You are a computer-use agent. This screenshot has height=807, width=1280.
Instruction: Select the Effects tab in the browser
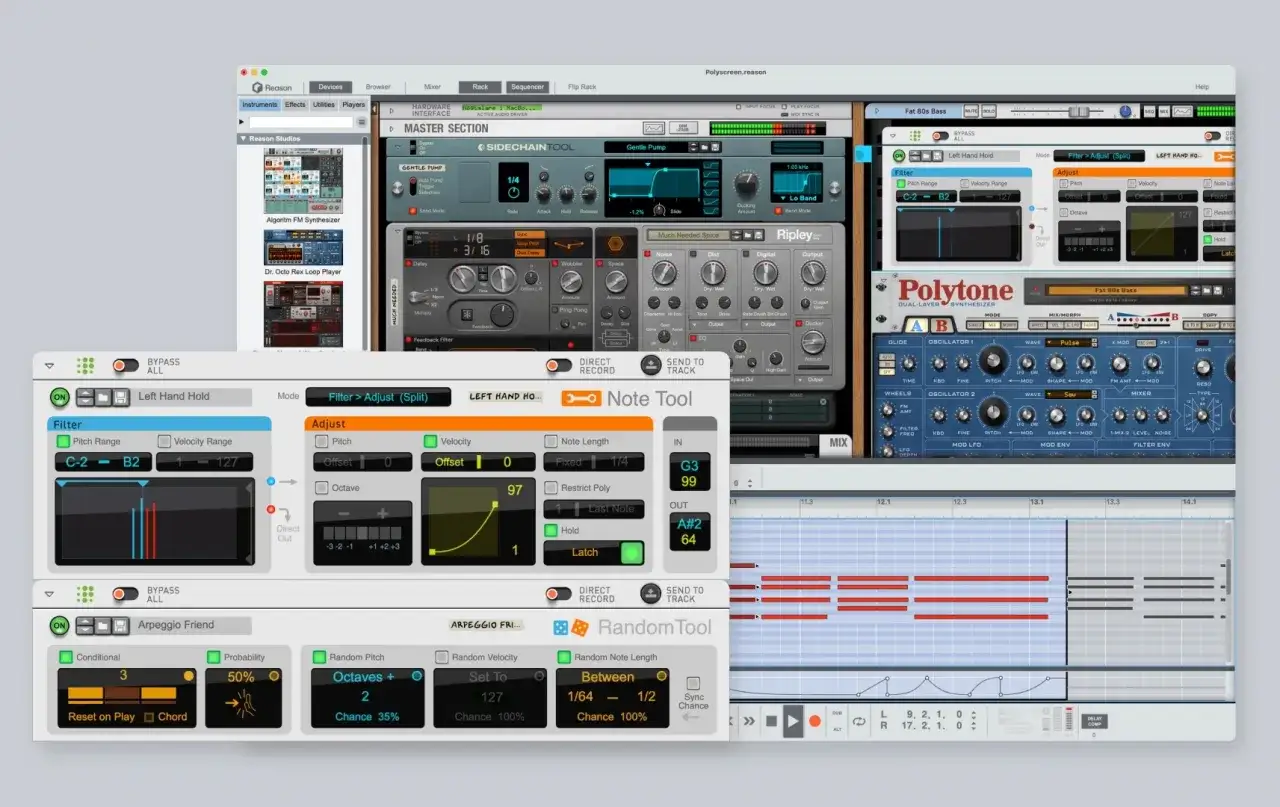(295, 104)
